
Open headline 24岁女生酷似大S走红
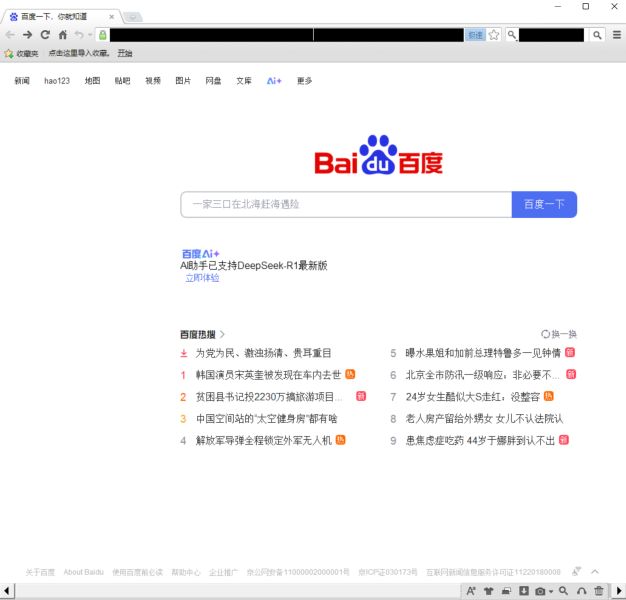click(473, 397)
